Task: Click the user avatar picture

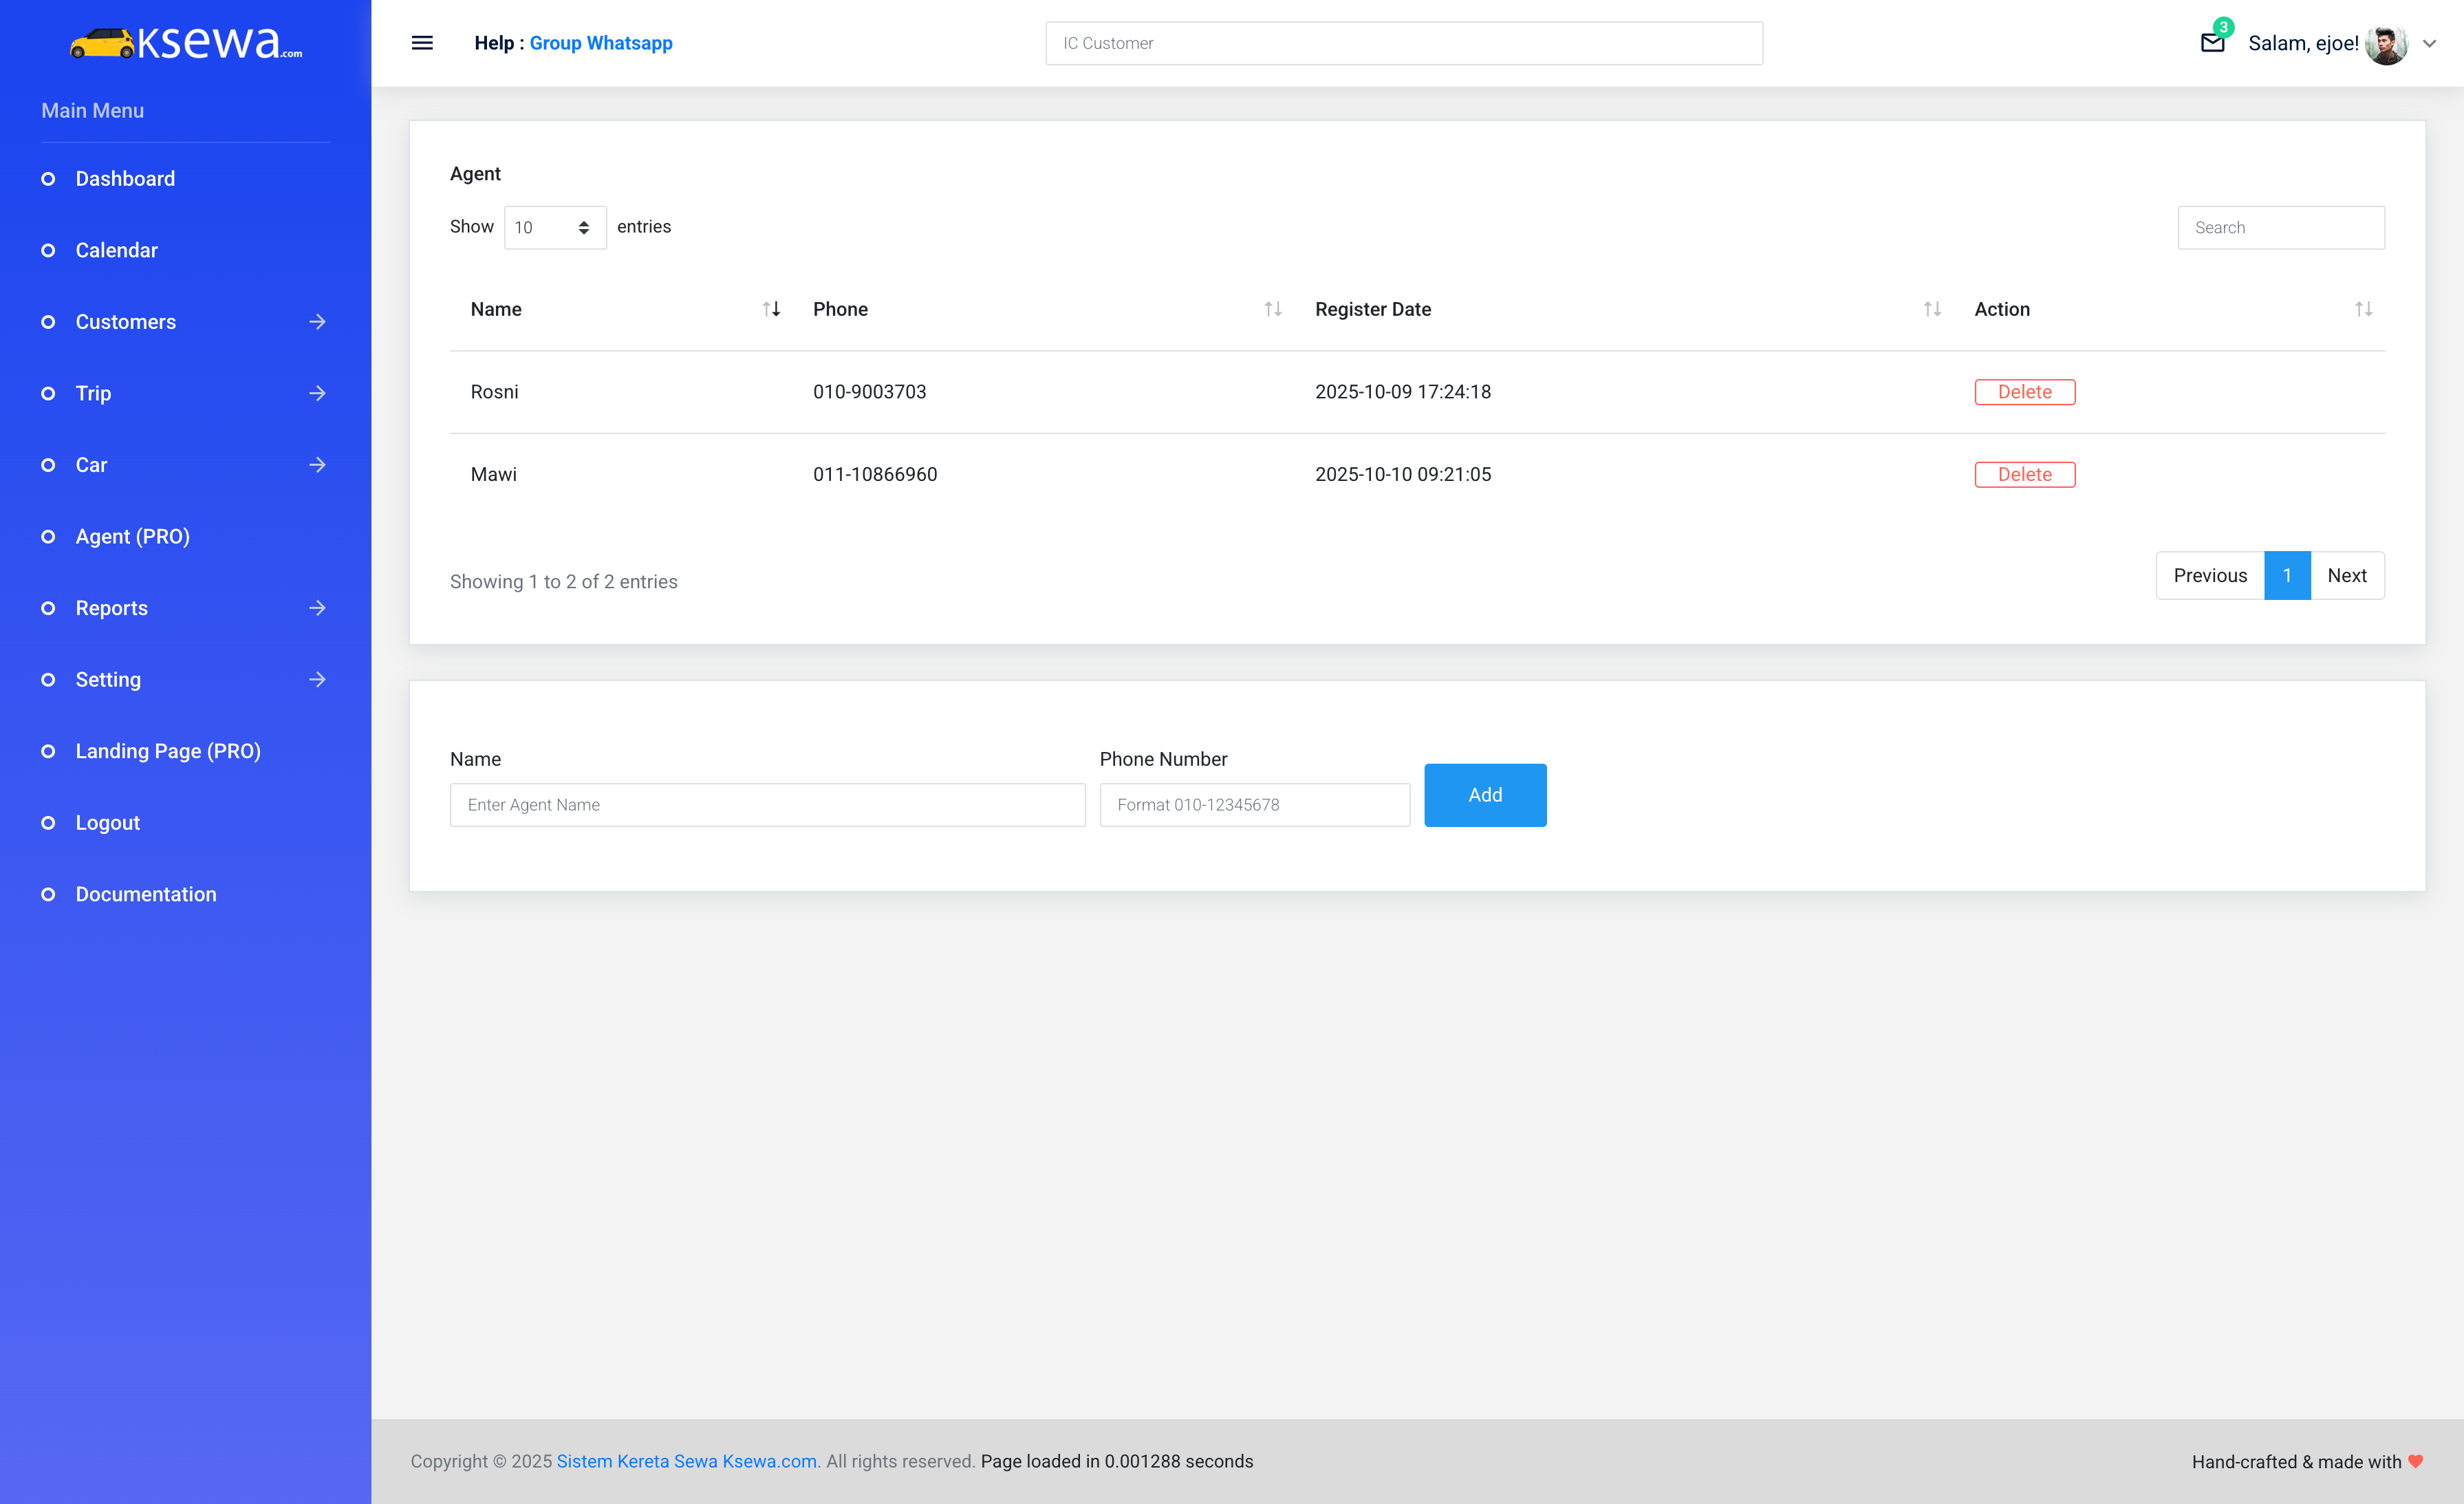Action: click(2386, 43)
